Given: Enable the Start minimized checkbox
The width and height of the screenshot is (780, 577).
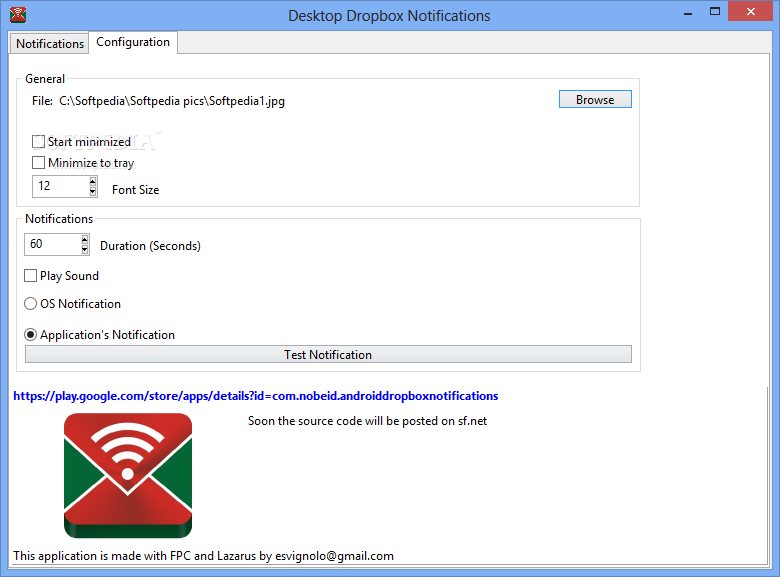Looking at the screenshot, I should pyautogui.click(x=38, y=142).
